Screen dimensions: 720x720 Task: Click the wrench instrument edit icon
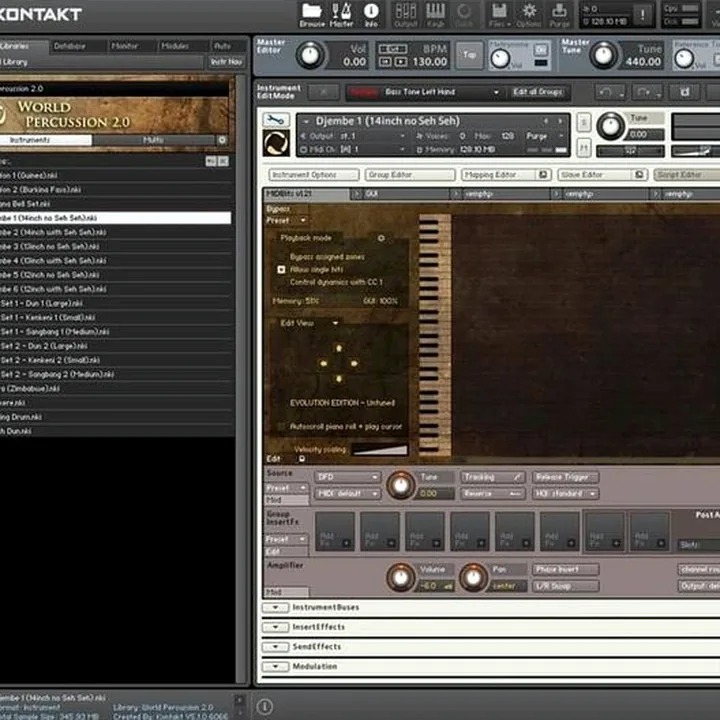(x=276, y=120)
